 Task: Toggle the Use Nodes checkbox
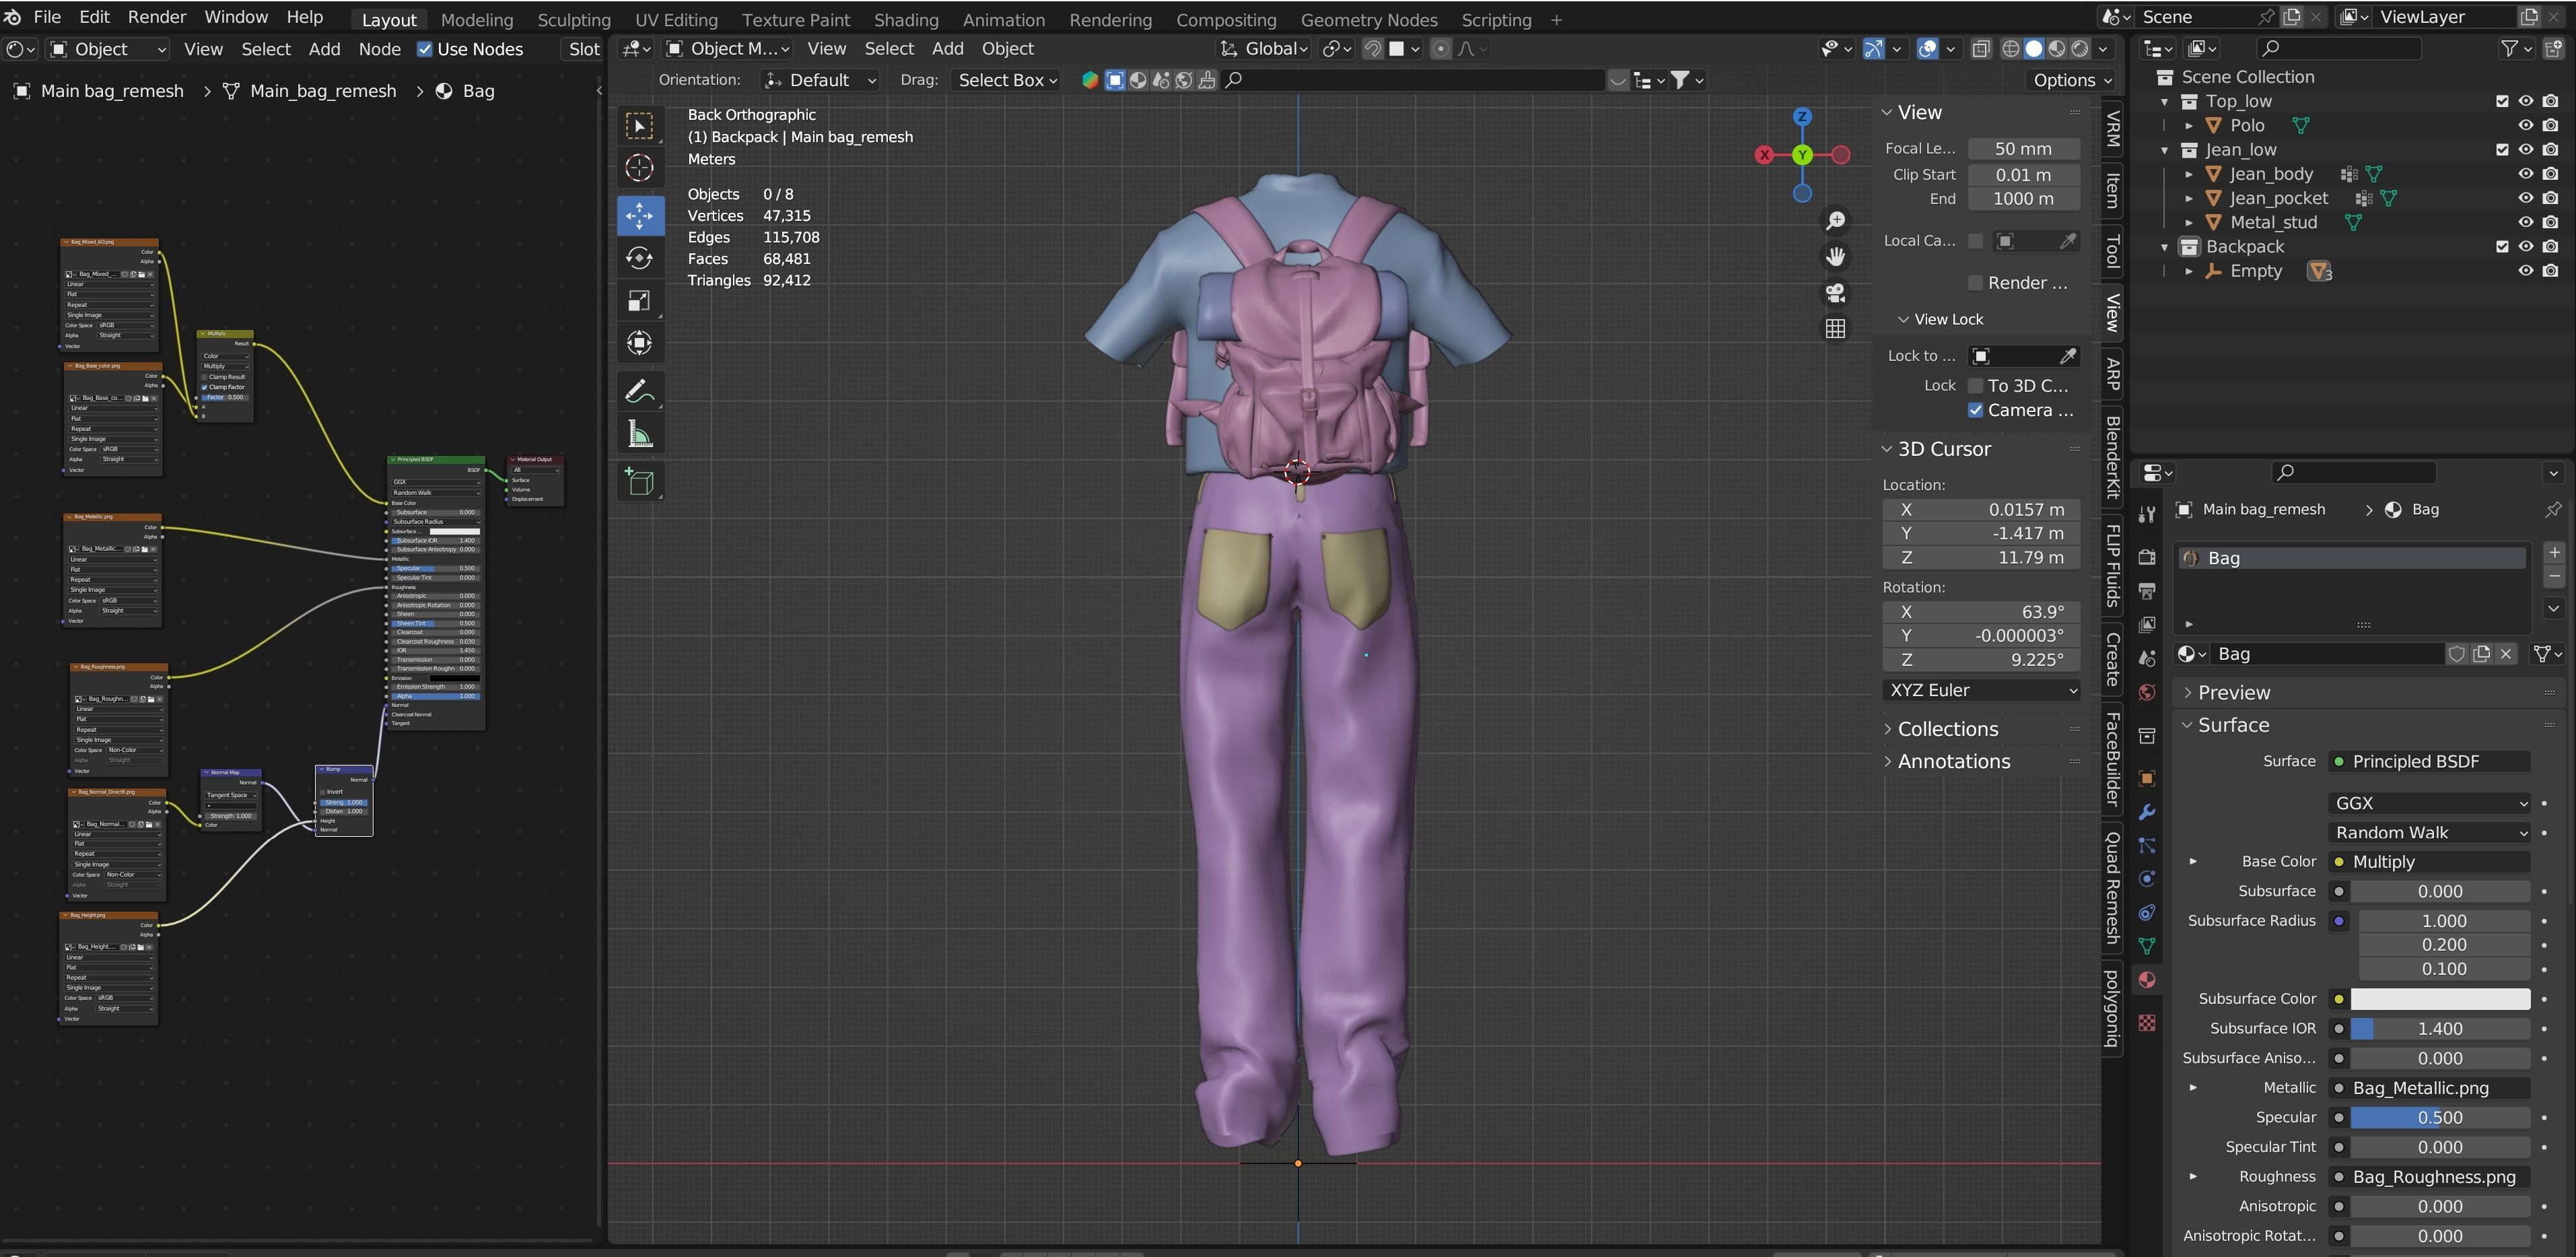tap(425, 49)
